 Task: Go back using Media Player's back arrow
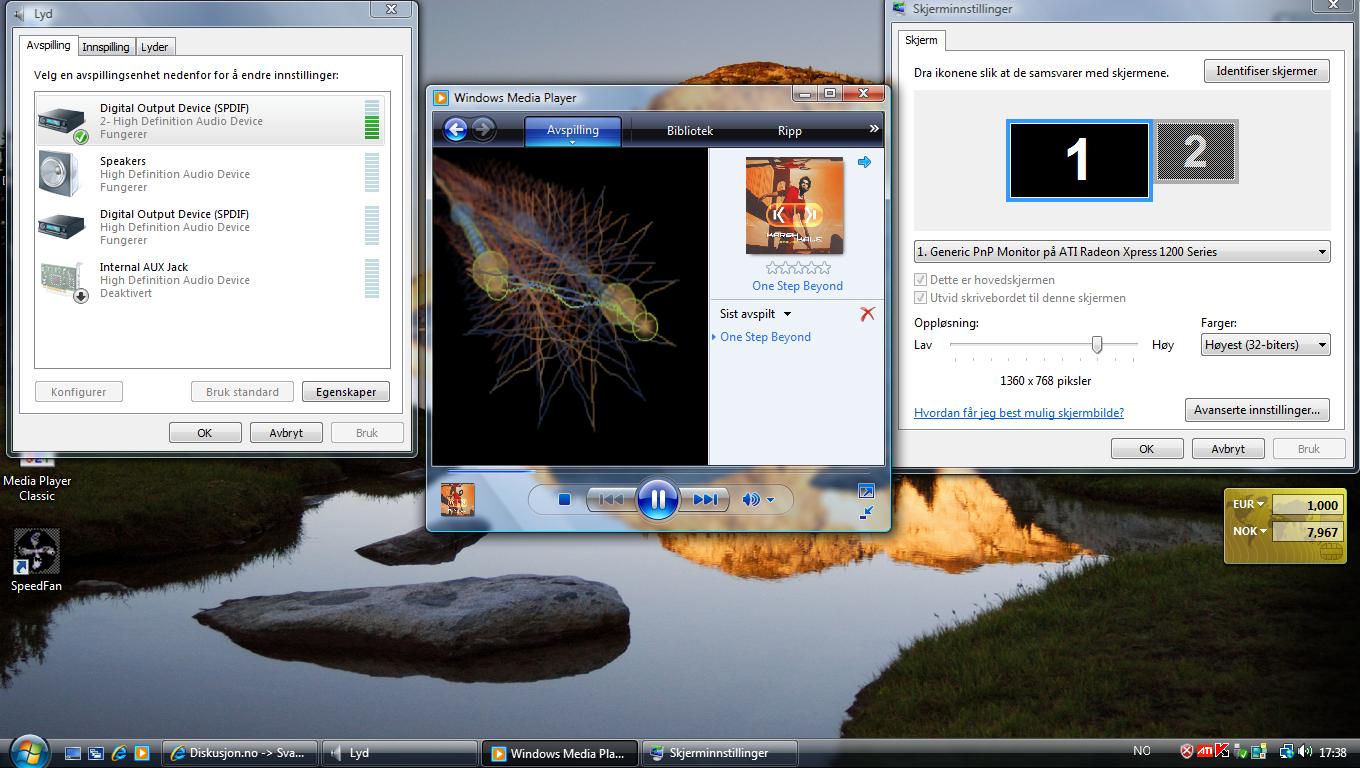(455, 129)
